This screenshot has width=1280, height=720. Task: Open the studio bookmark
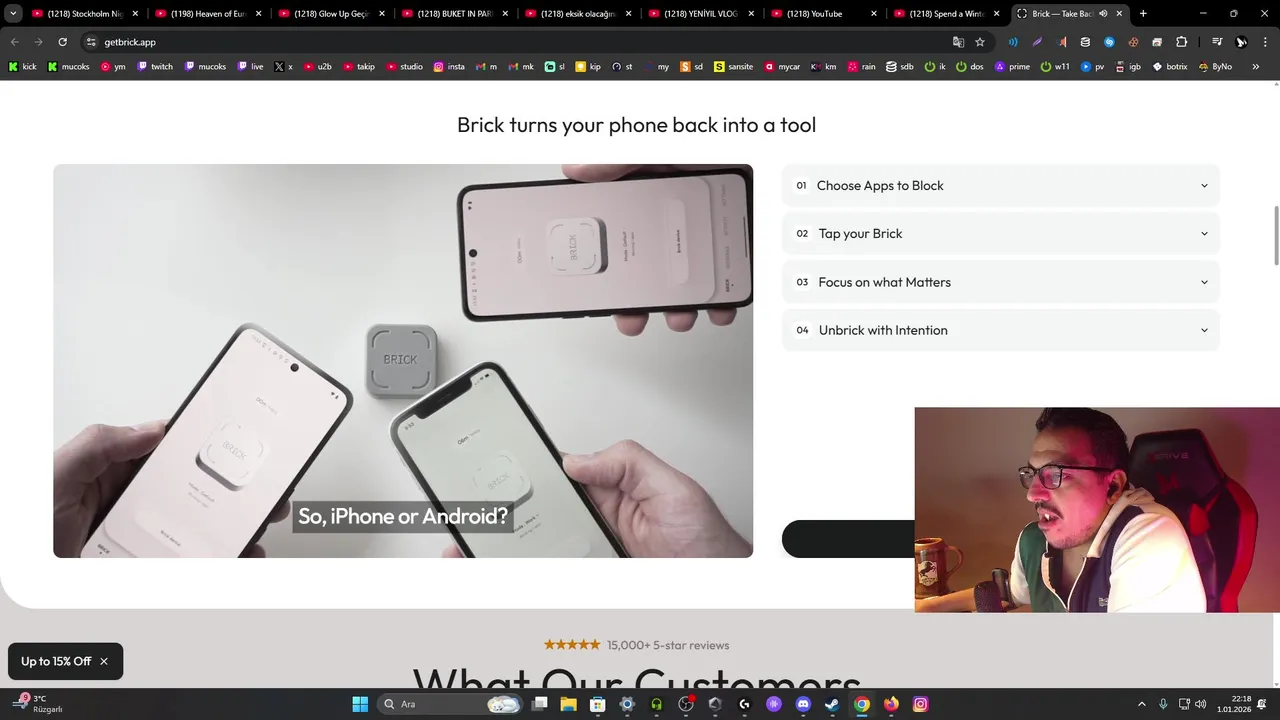(x=405, y=66)
